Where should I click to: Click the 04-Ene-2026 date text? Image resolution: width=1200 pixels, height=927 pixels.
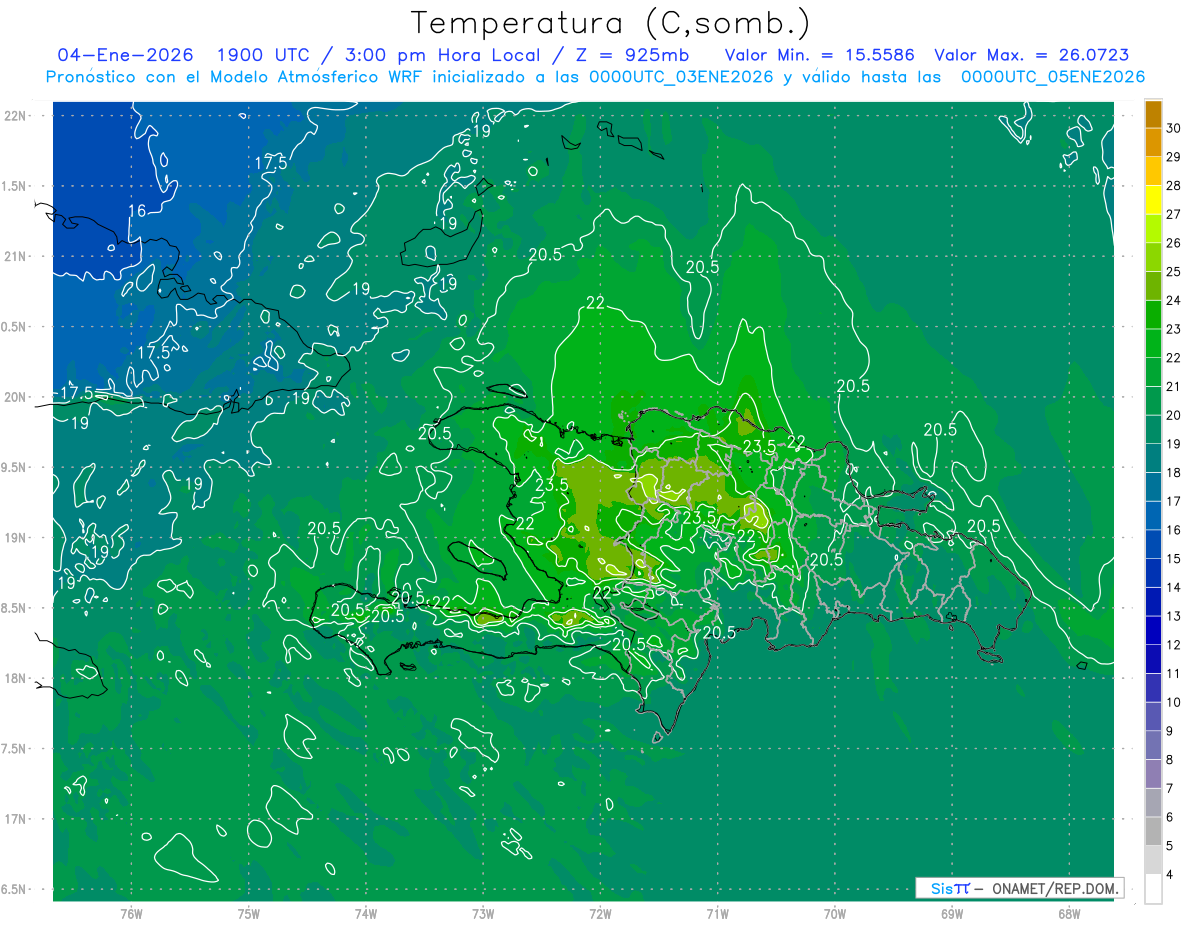pyautogui.click(x=125, y=55)
